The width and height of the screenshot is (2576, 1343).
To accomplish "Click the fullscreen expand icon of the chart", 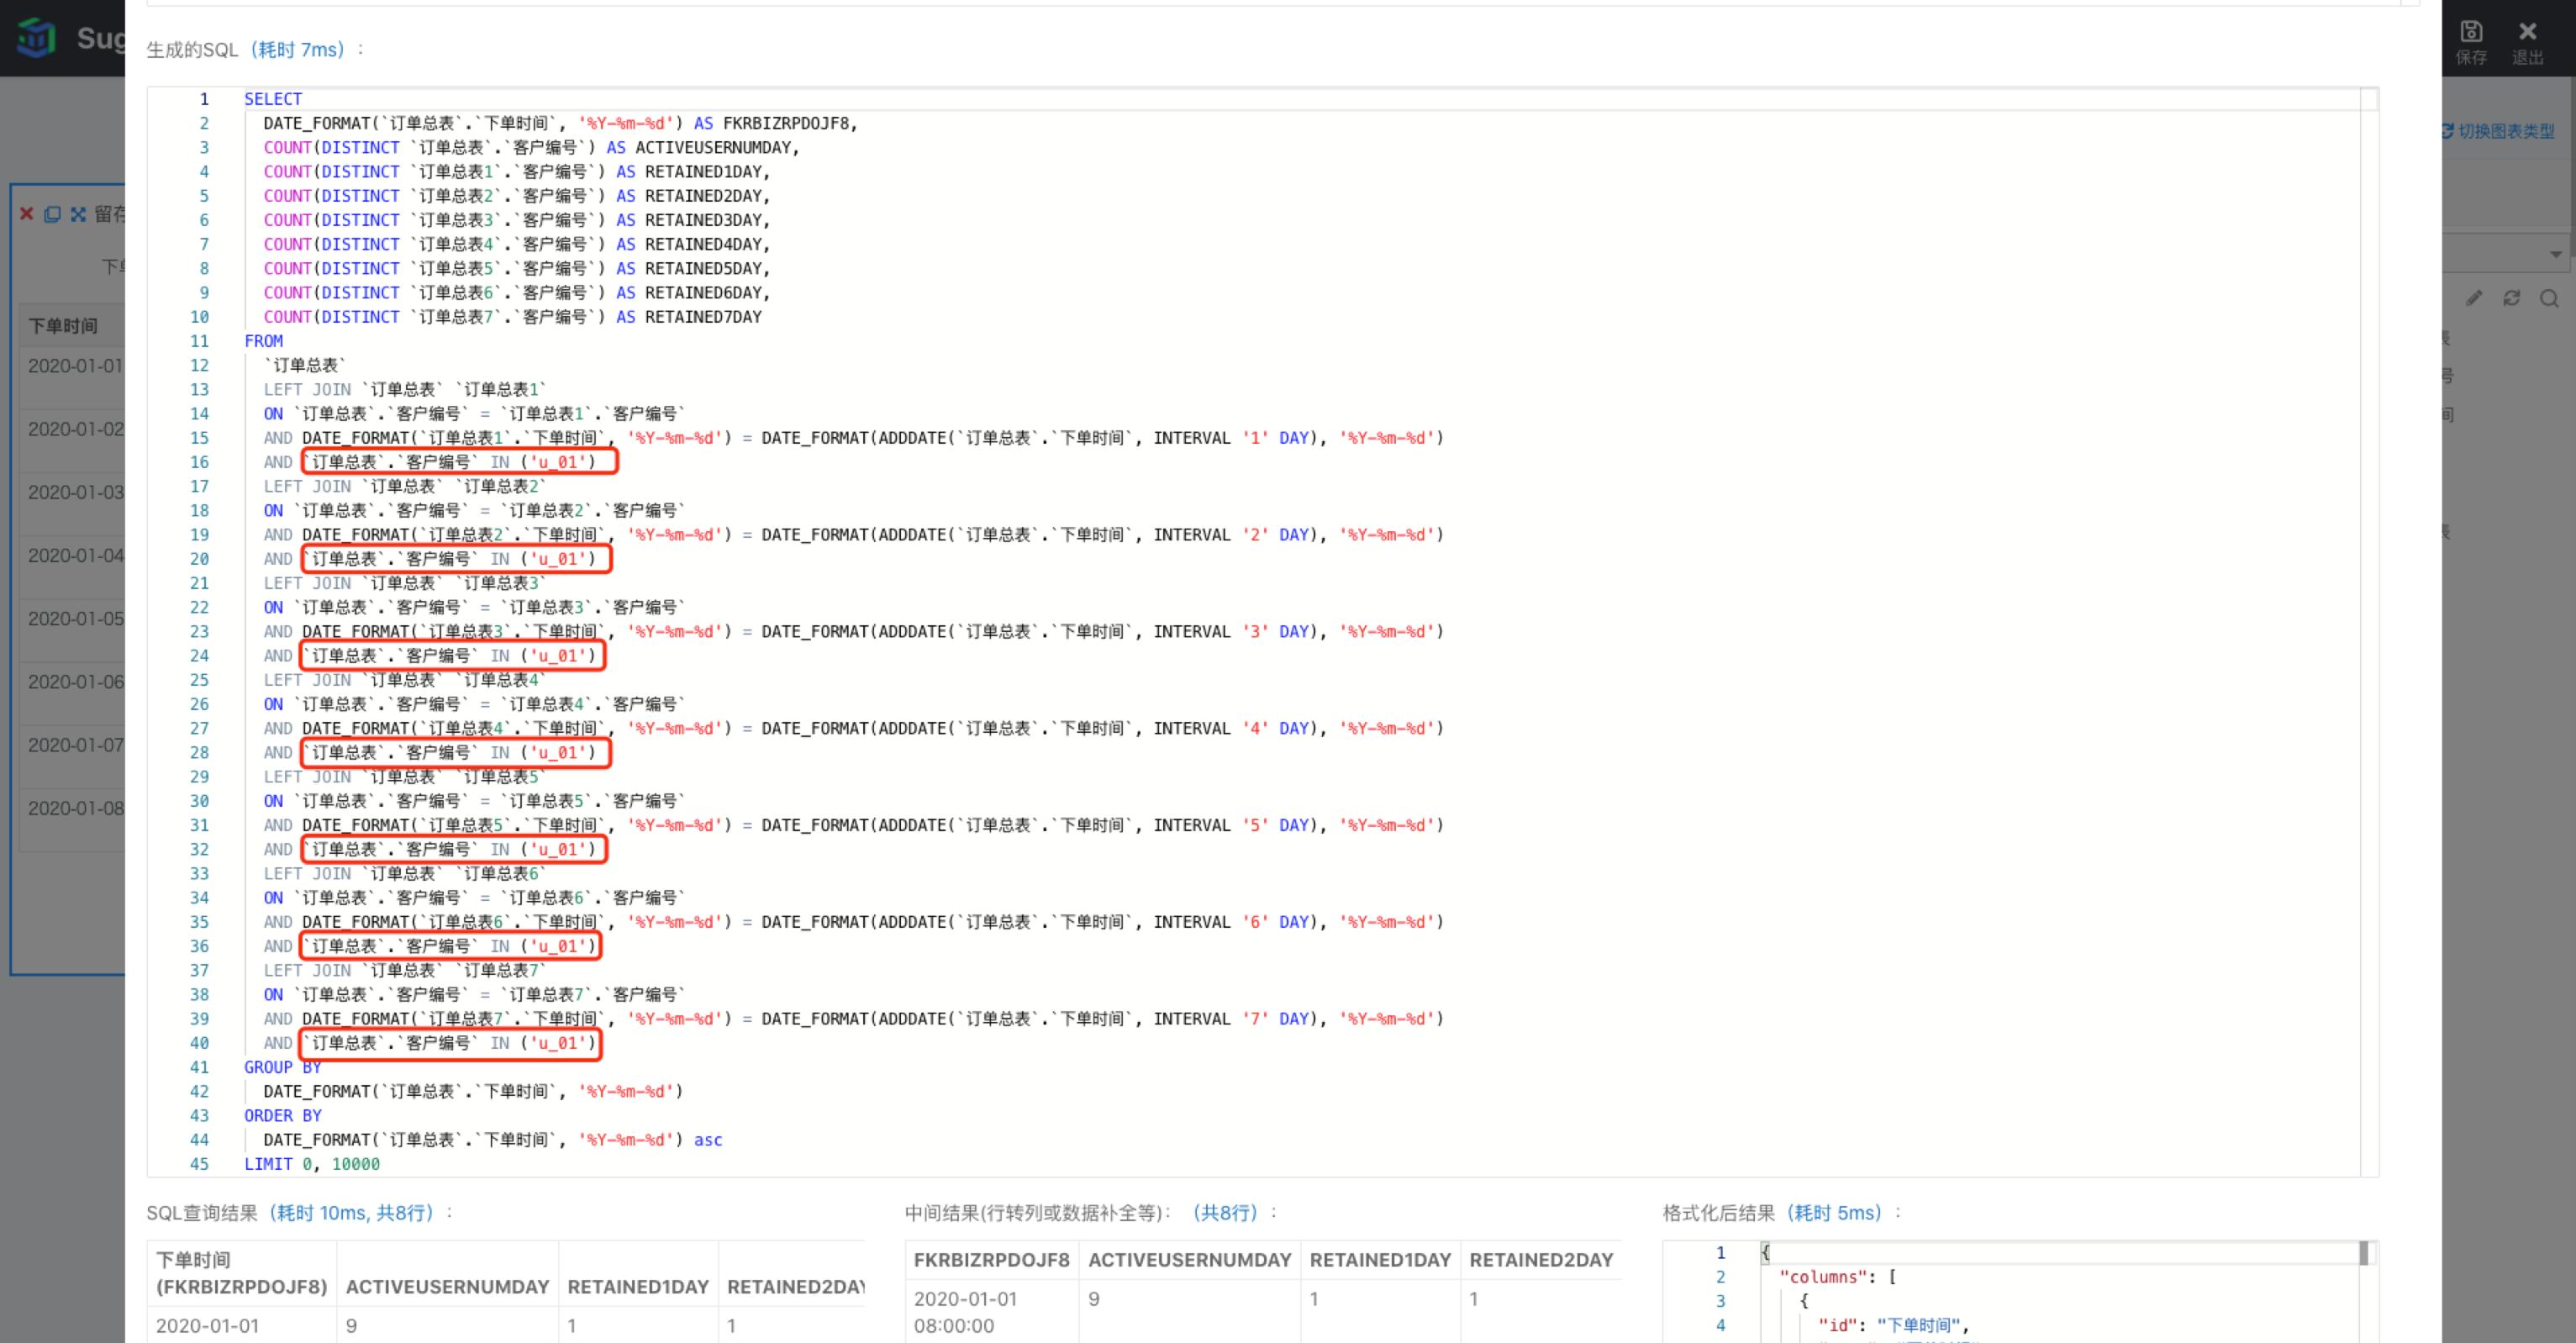I will tap(78, 214).
